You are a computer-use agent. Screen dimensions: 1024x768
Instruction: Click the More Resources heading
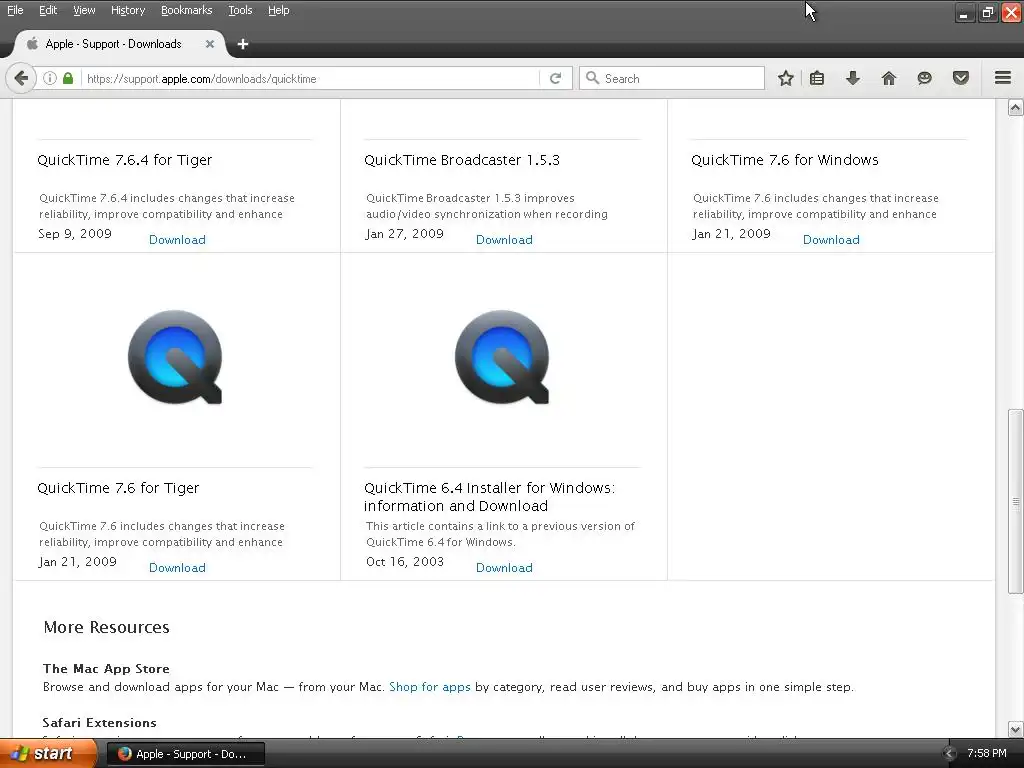pyautogui.click(x=106, y=627)
